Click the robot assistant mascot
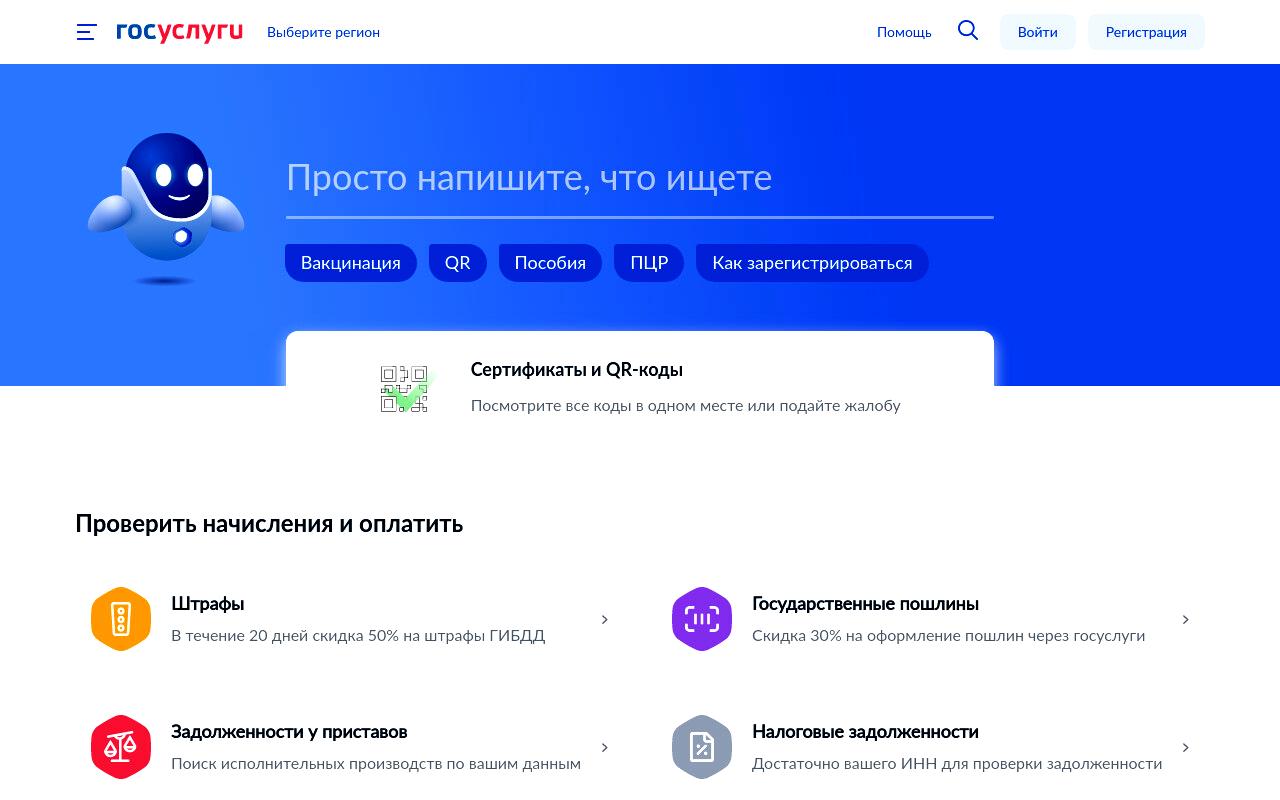The image size is (1280, 800). tap(166, 208)
